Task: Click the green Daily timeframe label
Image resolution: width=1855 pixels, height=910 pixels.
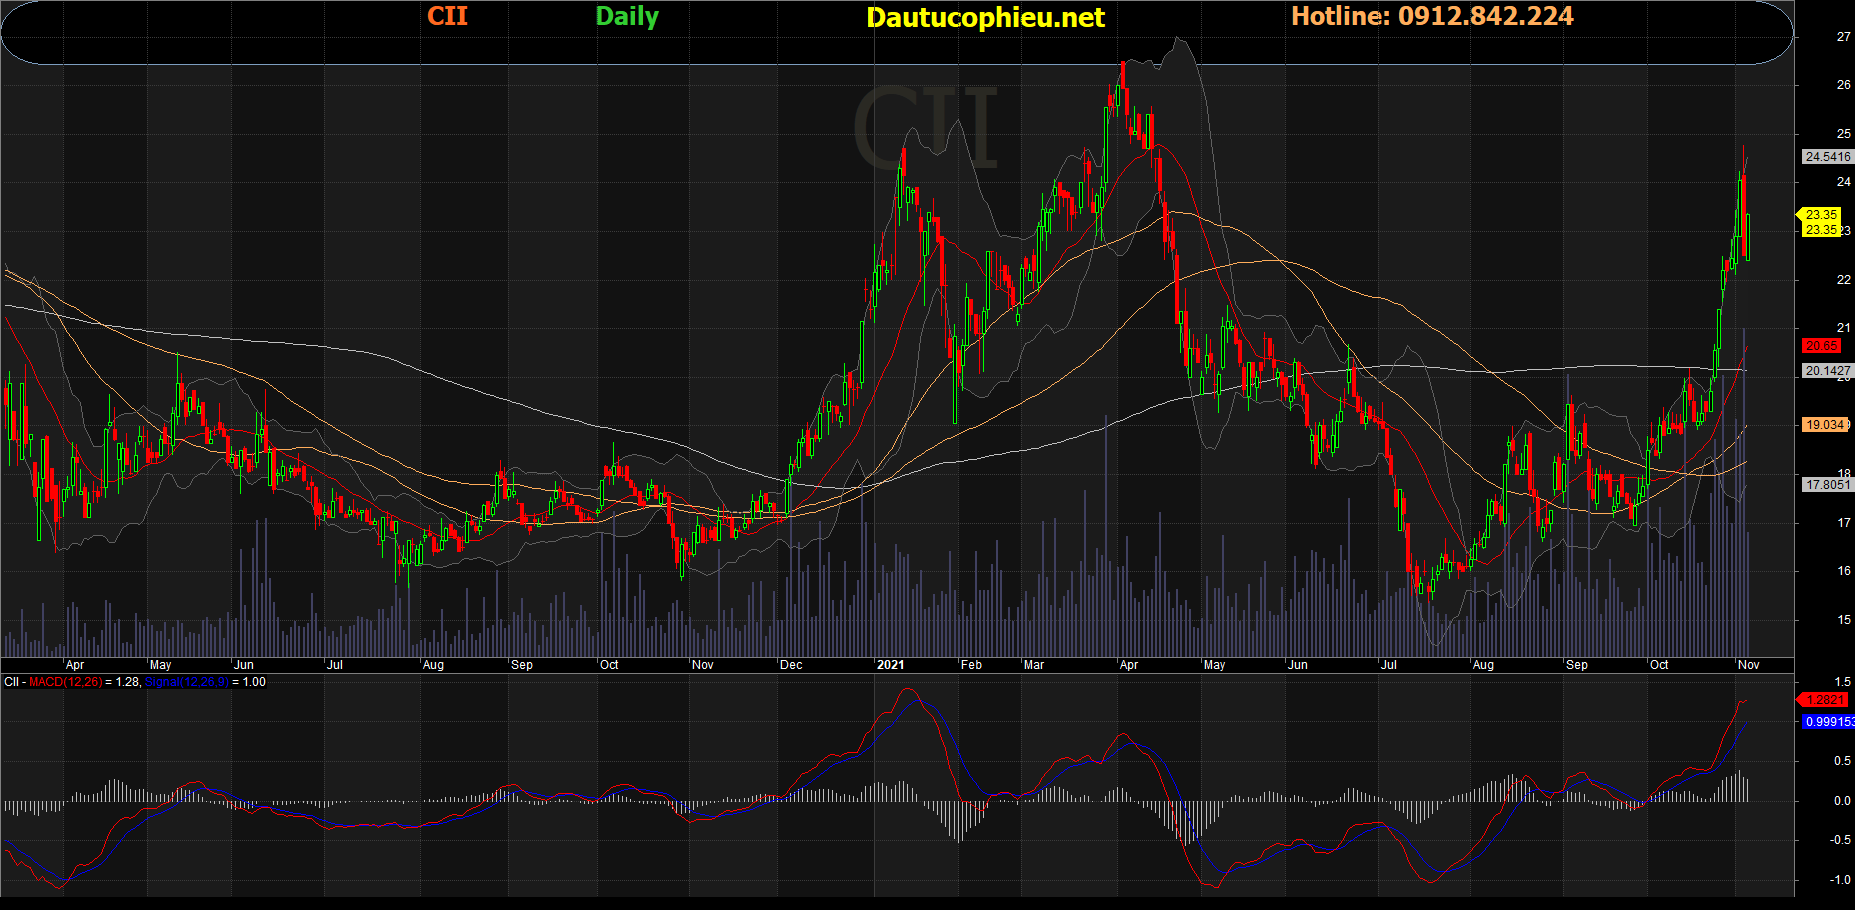Action: (x=627, y=16)
